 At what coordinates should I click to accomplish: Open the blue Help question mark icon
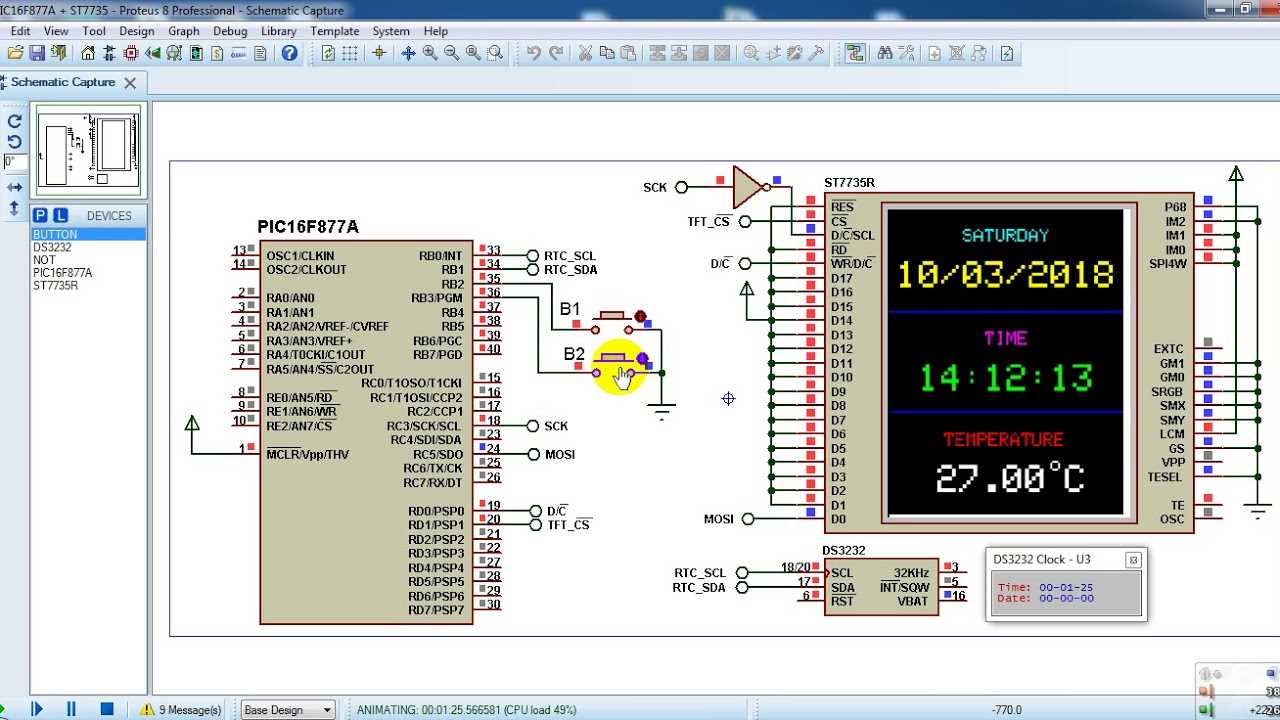289,53
